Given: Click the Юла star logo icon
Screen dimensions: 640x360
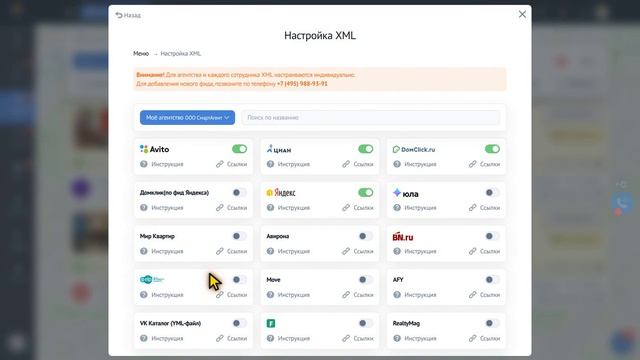Looking at the screenshot, I should pos(397,192).
